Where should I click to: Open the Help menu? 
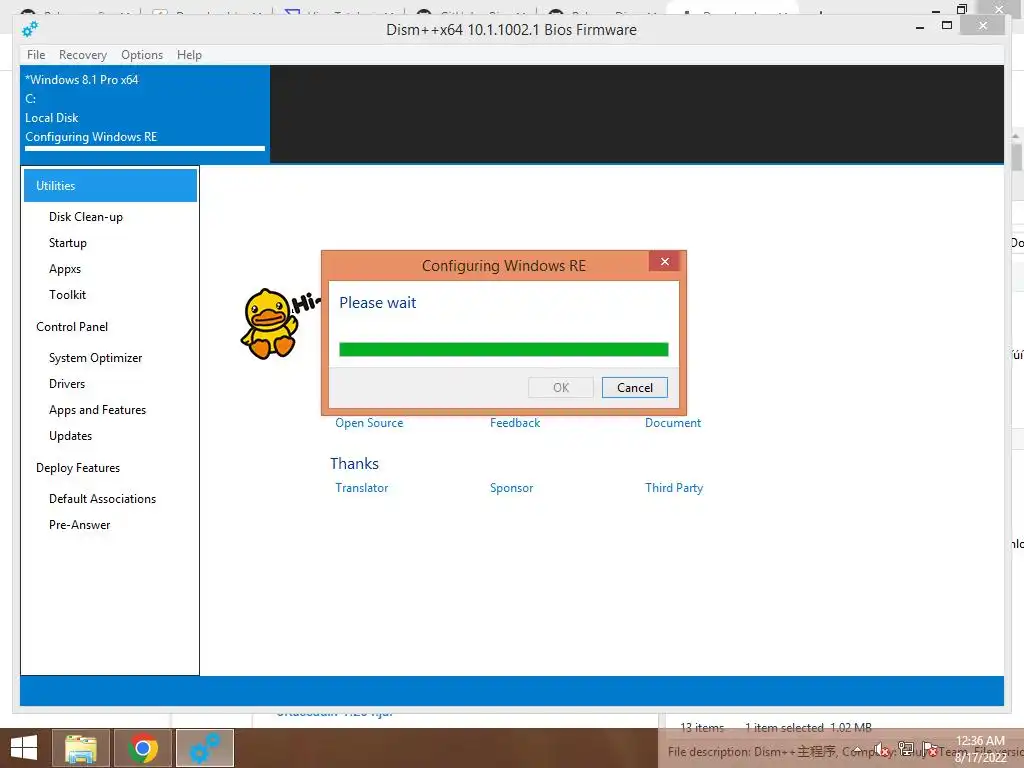pyautogui.click(x=189, y=55)
